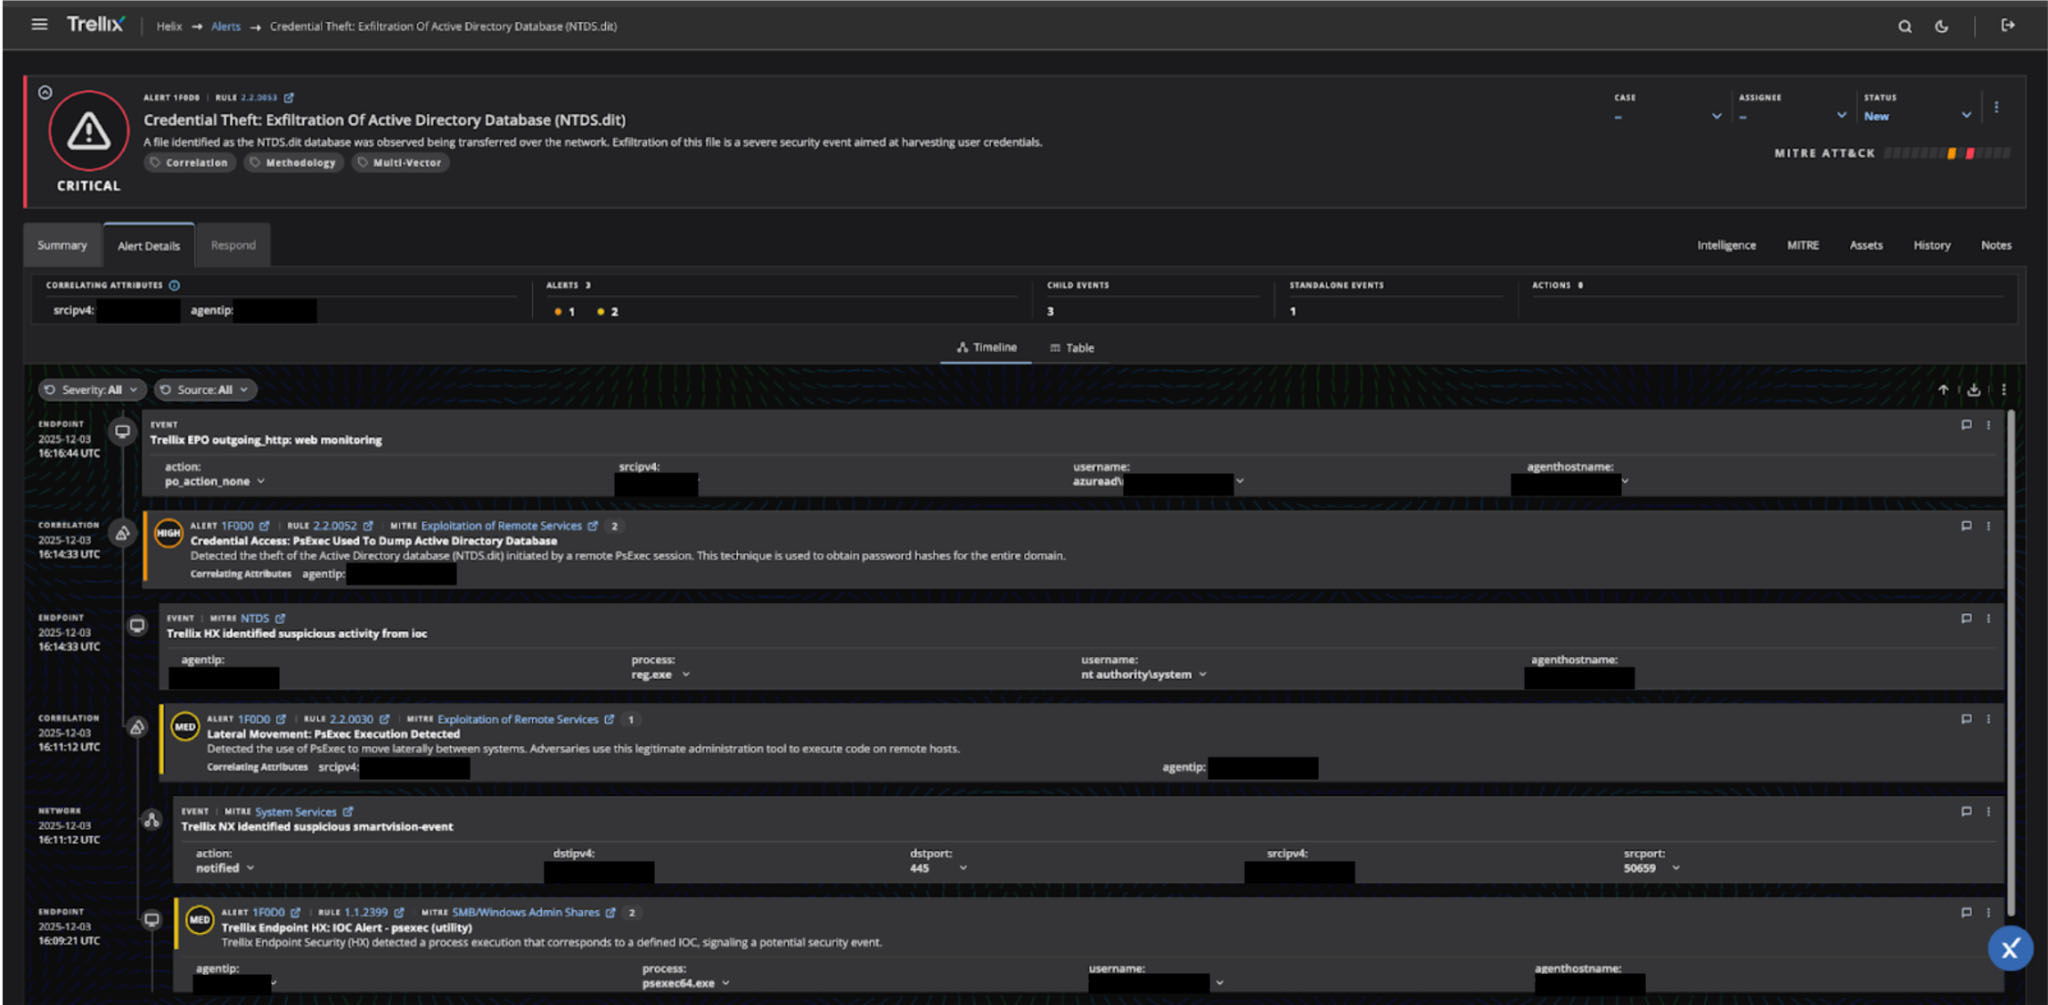Click the logout icon in header
Viewport: 2048px width, 1005px height.
2007,26
